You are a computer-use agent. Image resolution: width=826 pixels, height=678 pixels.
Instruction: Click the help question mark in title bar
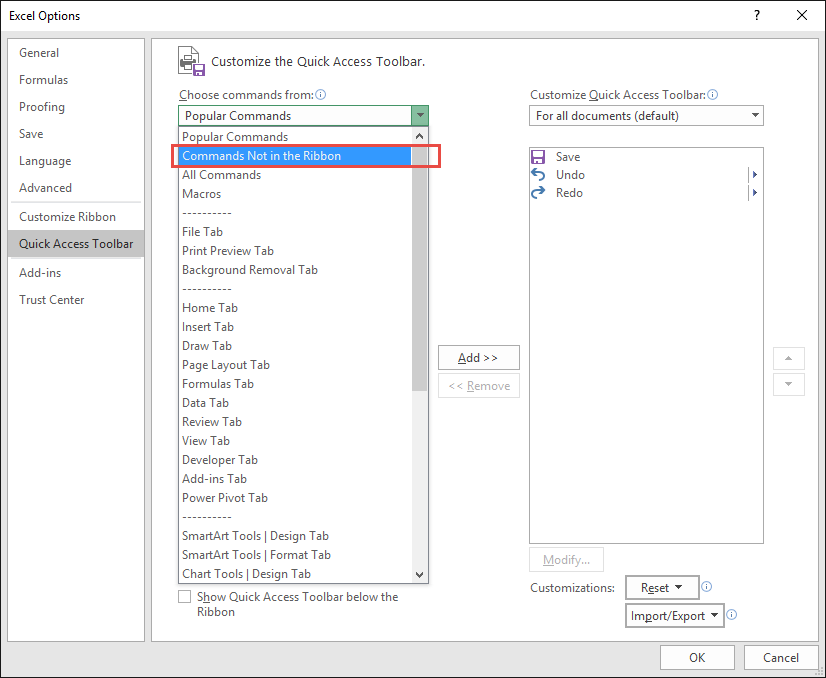click(758, 15)
